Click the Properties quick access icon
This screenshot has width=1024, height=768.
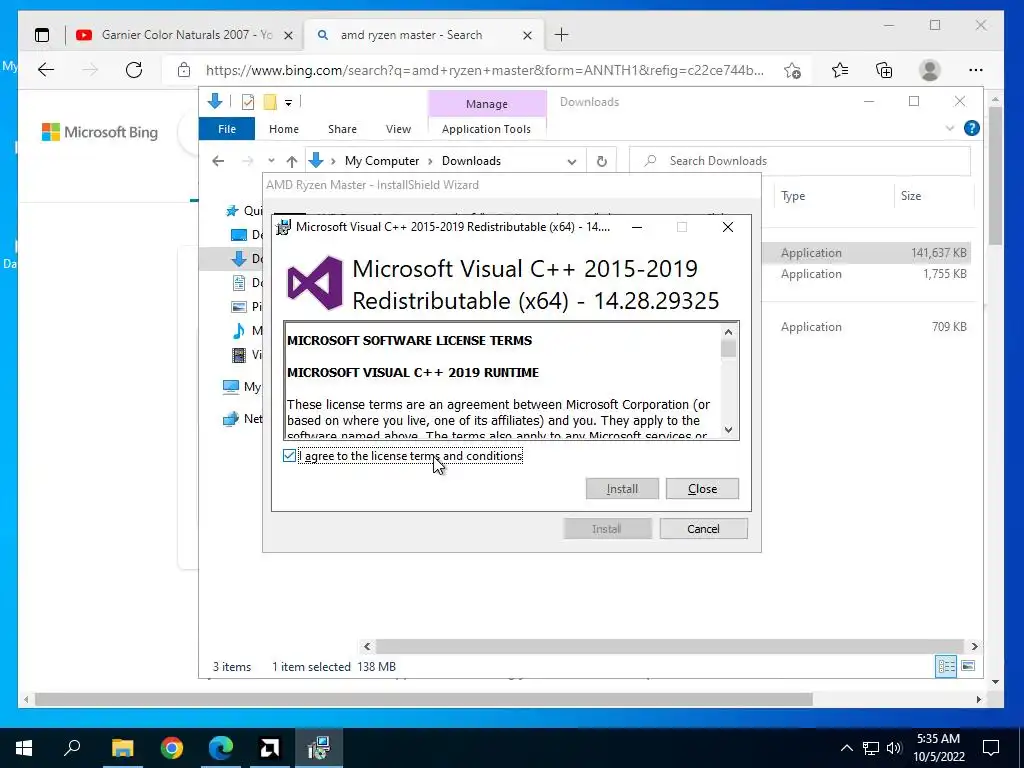tap(248, 102)
